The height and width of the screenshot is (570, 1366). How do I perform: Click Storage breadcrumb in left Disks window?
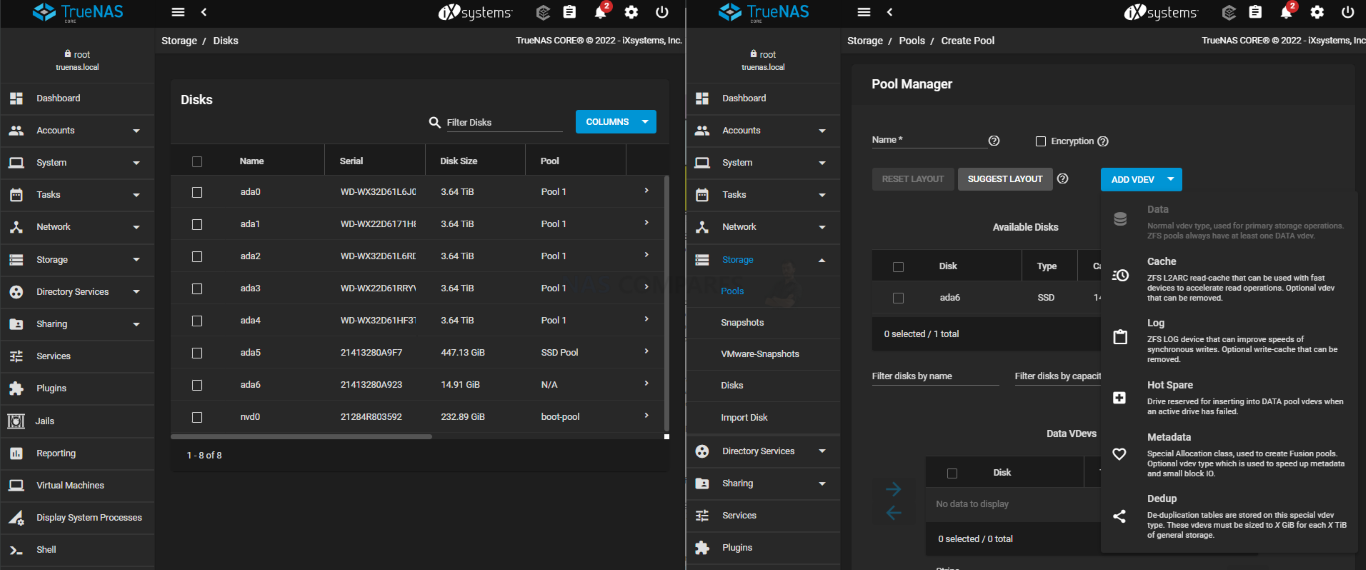point(178,41)
